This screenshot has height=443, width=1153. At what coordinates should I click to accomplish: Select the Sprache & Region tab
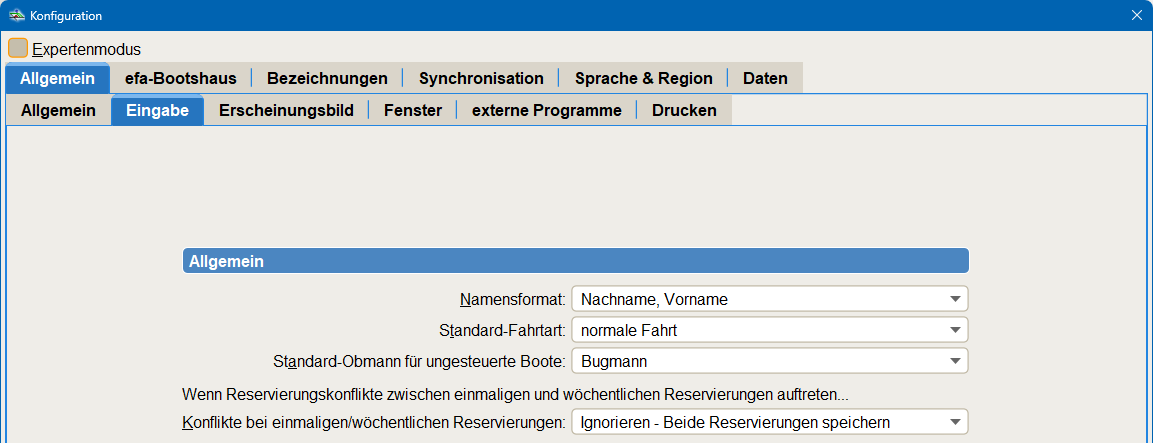(643, 78)
